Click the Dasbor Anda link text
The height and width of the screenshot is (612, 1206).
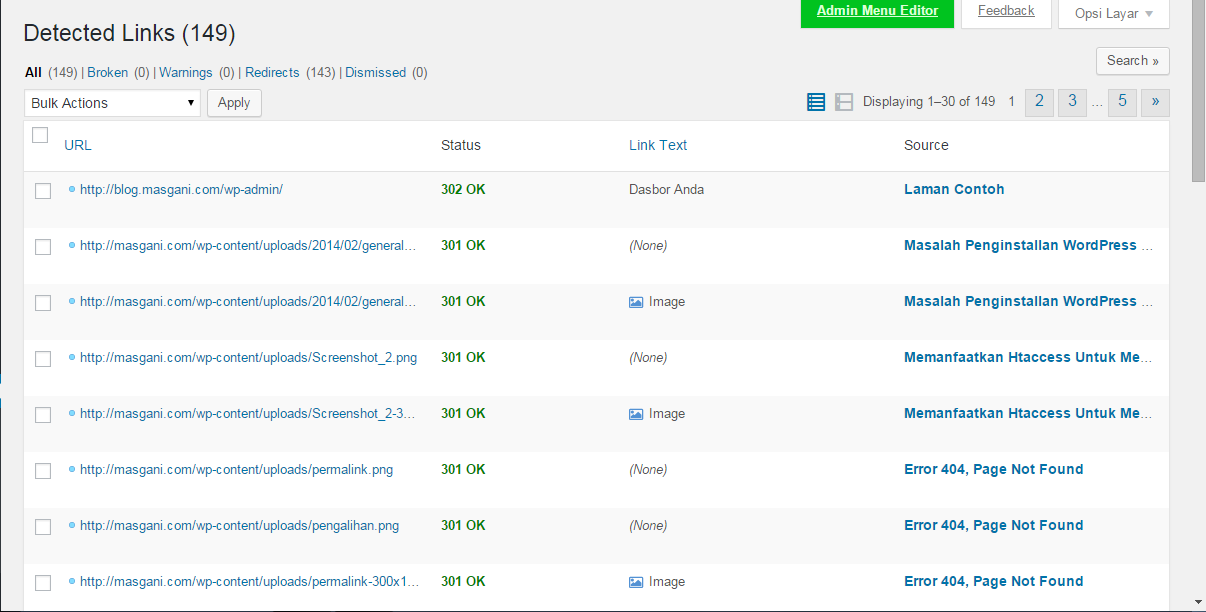(x=666, y=189)
